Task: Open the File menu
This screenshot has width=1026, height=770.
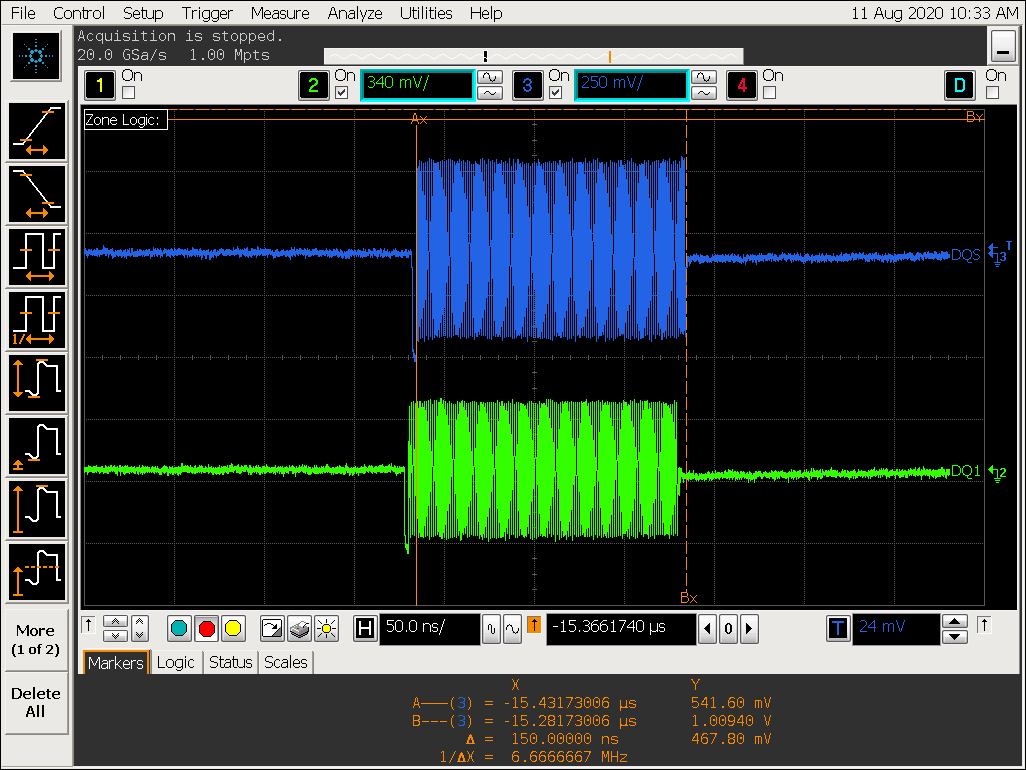Action: click(x=24, y=13)
